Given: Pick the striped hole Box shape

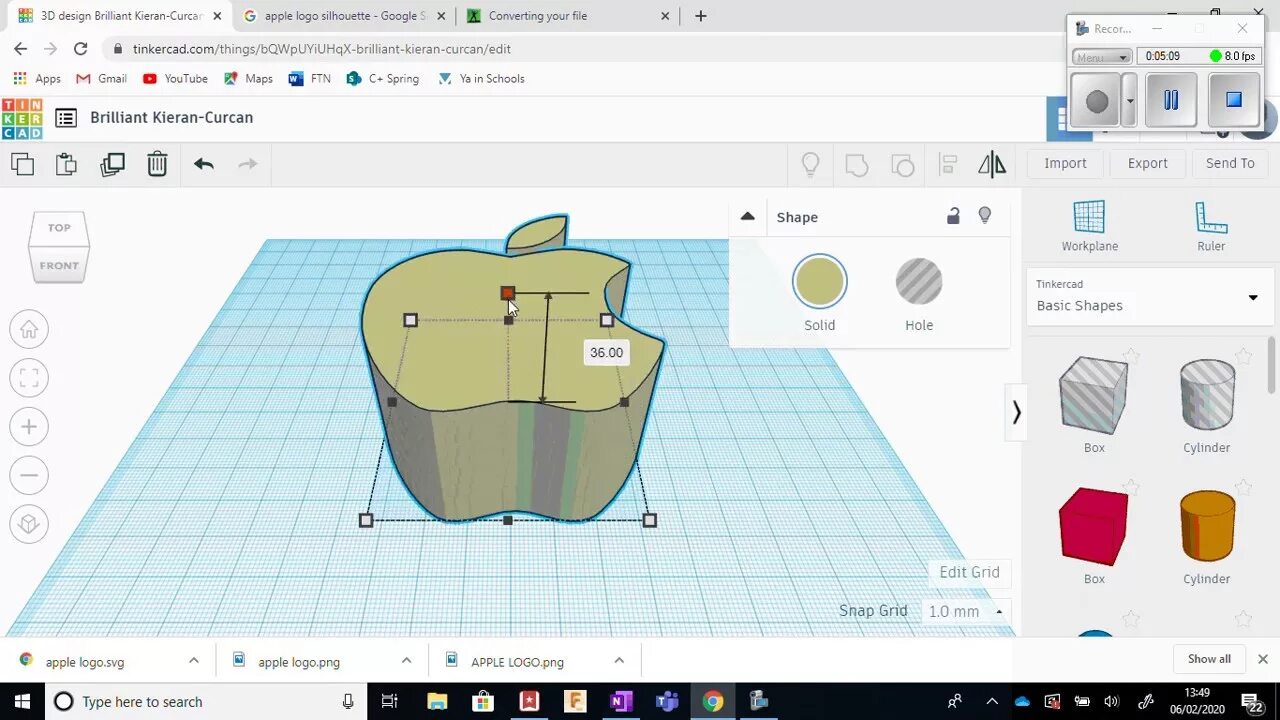Looking at the screenshot, I should (1094, 397).
